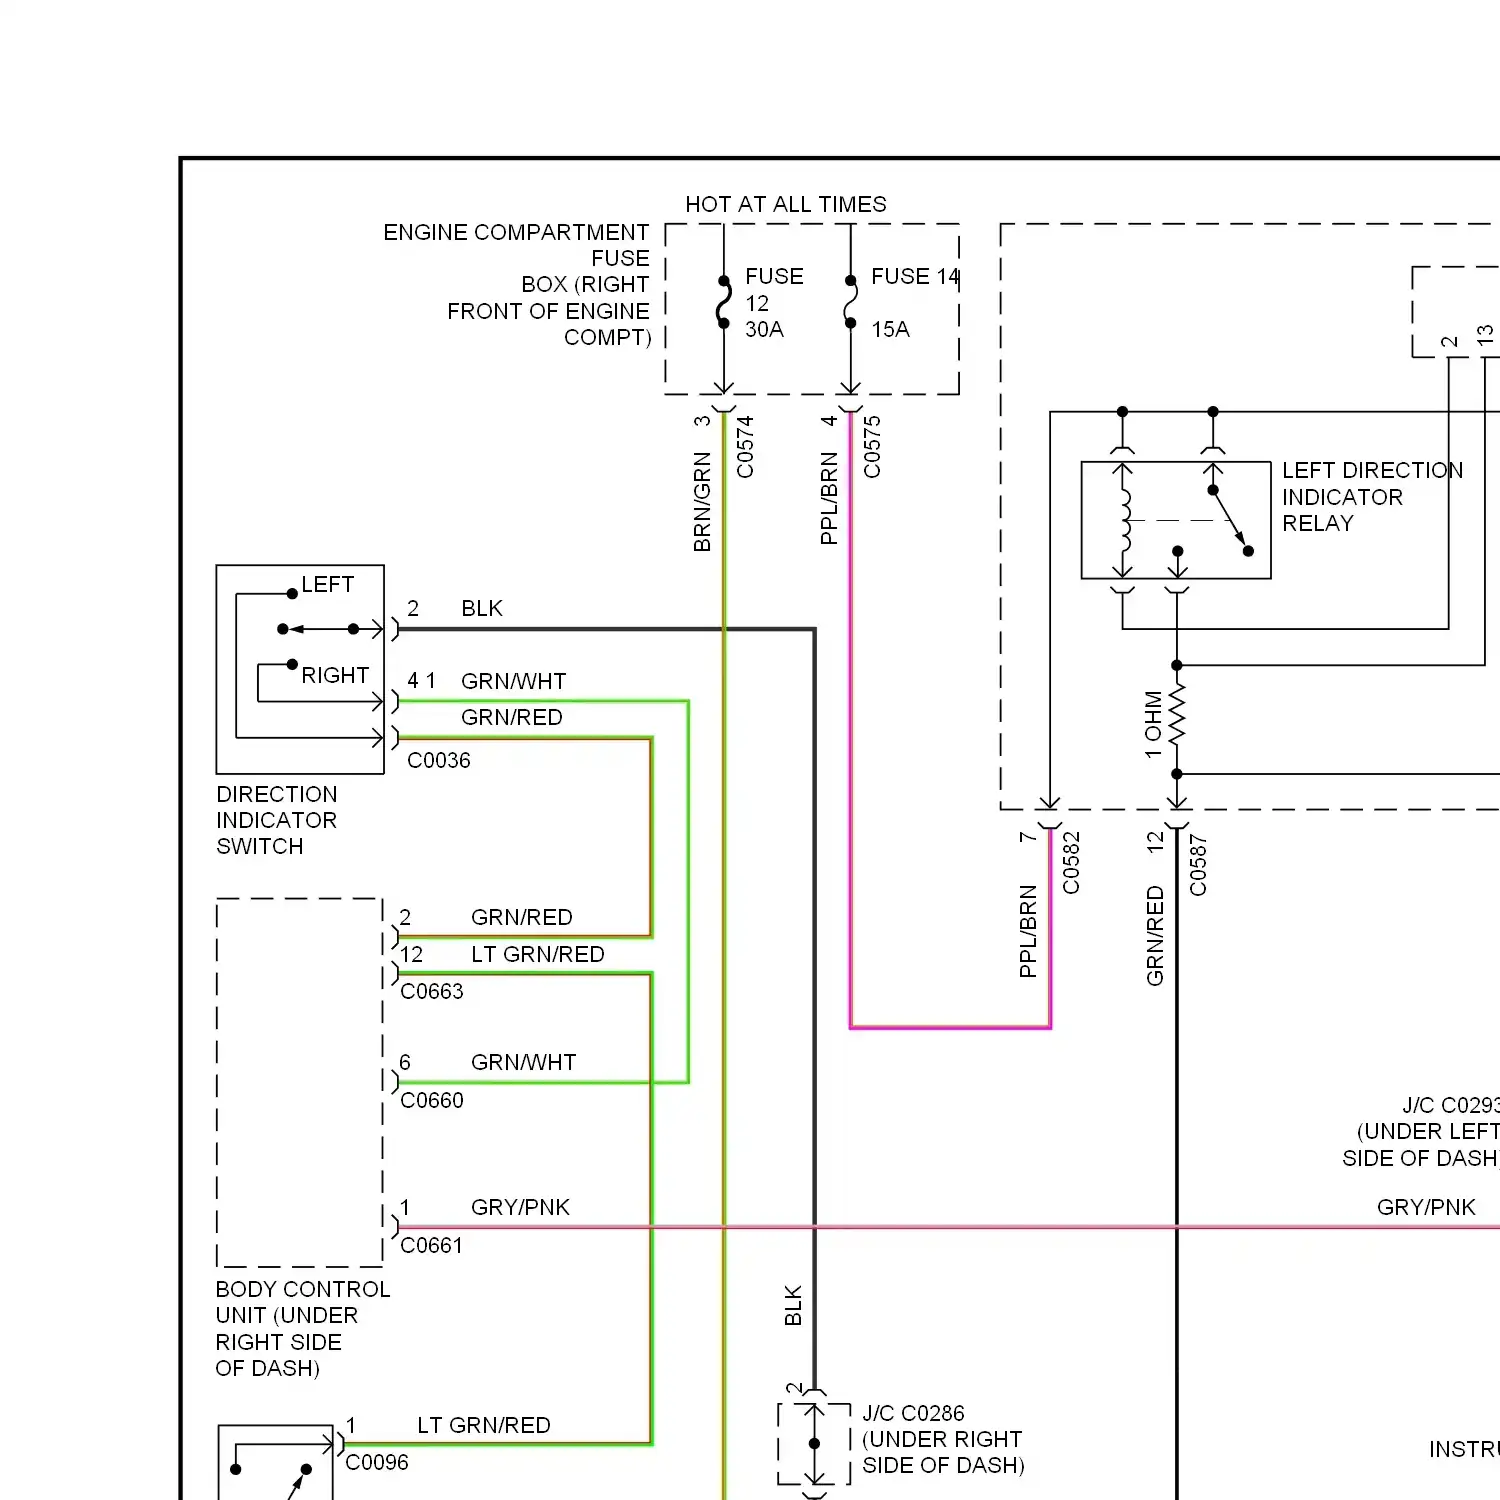Screen dimensions: 1500x1500
Task: Click the BODY CONTROL UNIT label
Action: 303,1328
